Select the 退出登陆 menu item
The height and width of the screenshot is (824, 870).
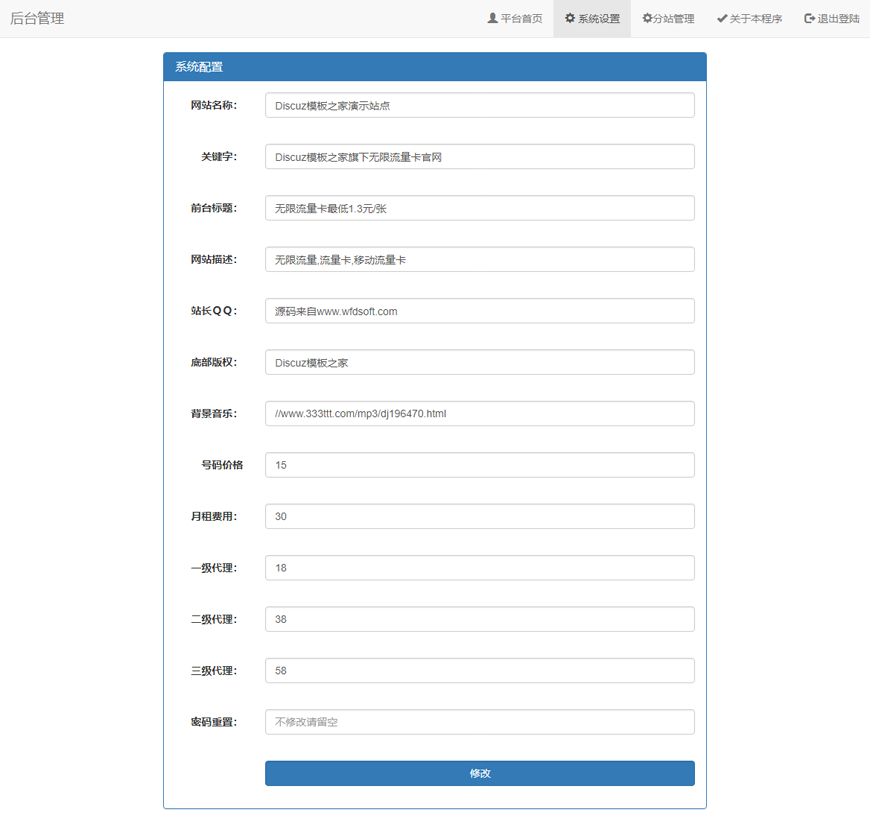[x=831, y=19]
